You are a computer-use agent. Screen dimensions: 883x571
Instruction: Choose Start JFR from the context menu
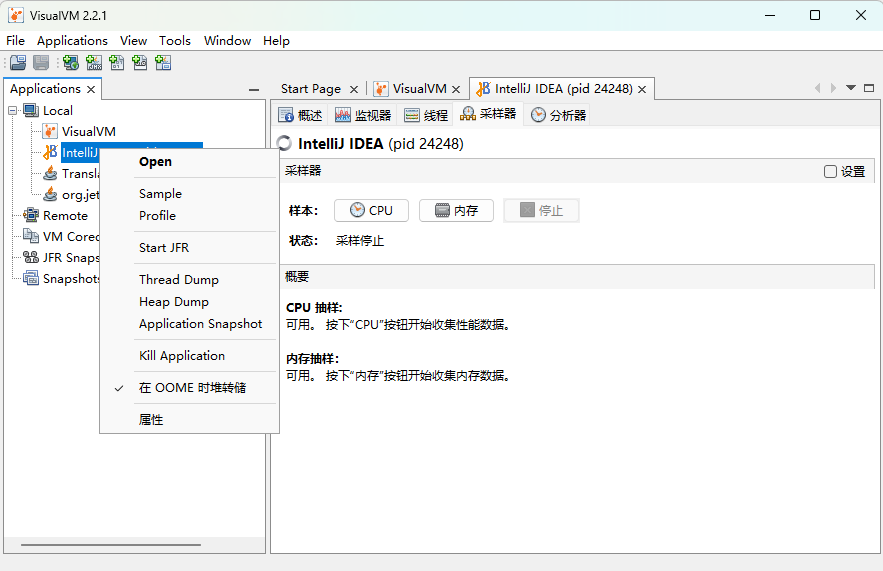pos(189,247)
